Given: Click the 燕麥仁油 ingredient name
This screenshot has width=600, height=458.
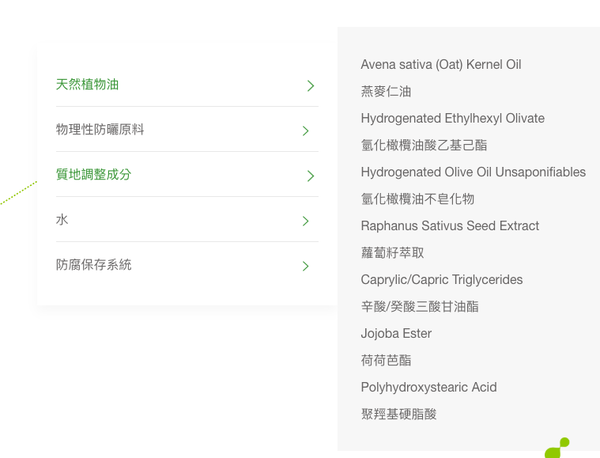Looking at the screenshot, I should pos(386,91).
